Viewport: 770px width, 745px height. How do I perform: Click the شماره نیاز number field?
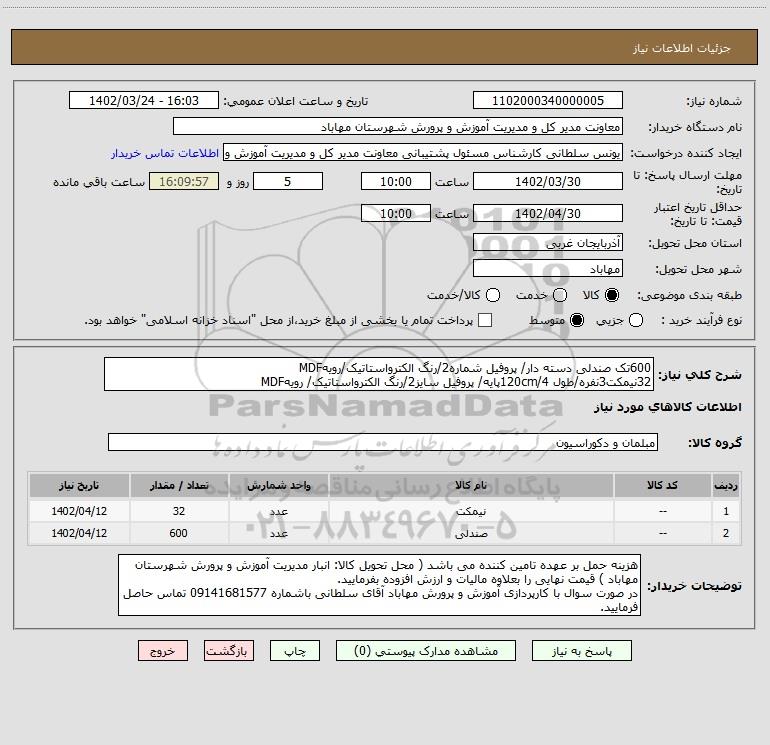[548, 100]
